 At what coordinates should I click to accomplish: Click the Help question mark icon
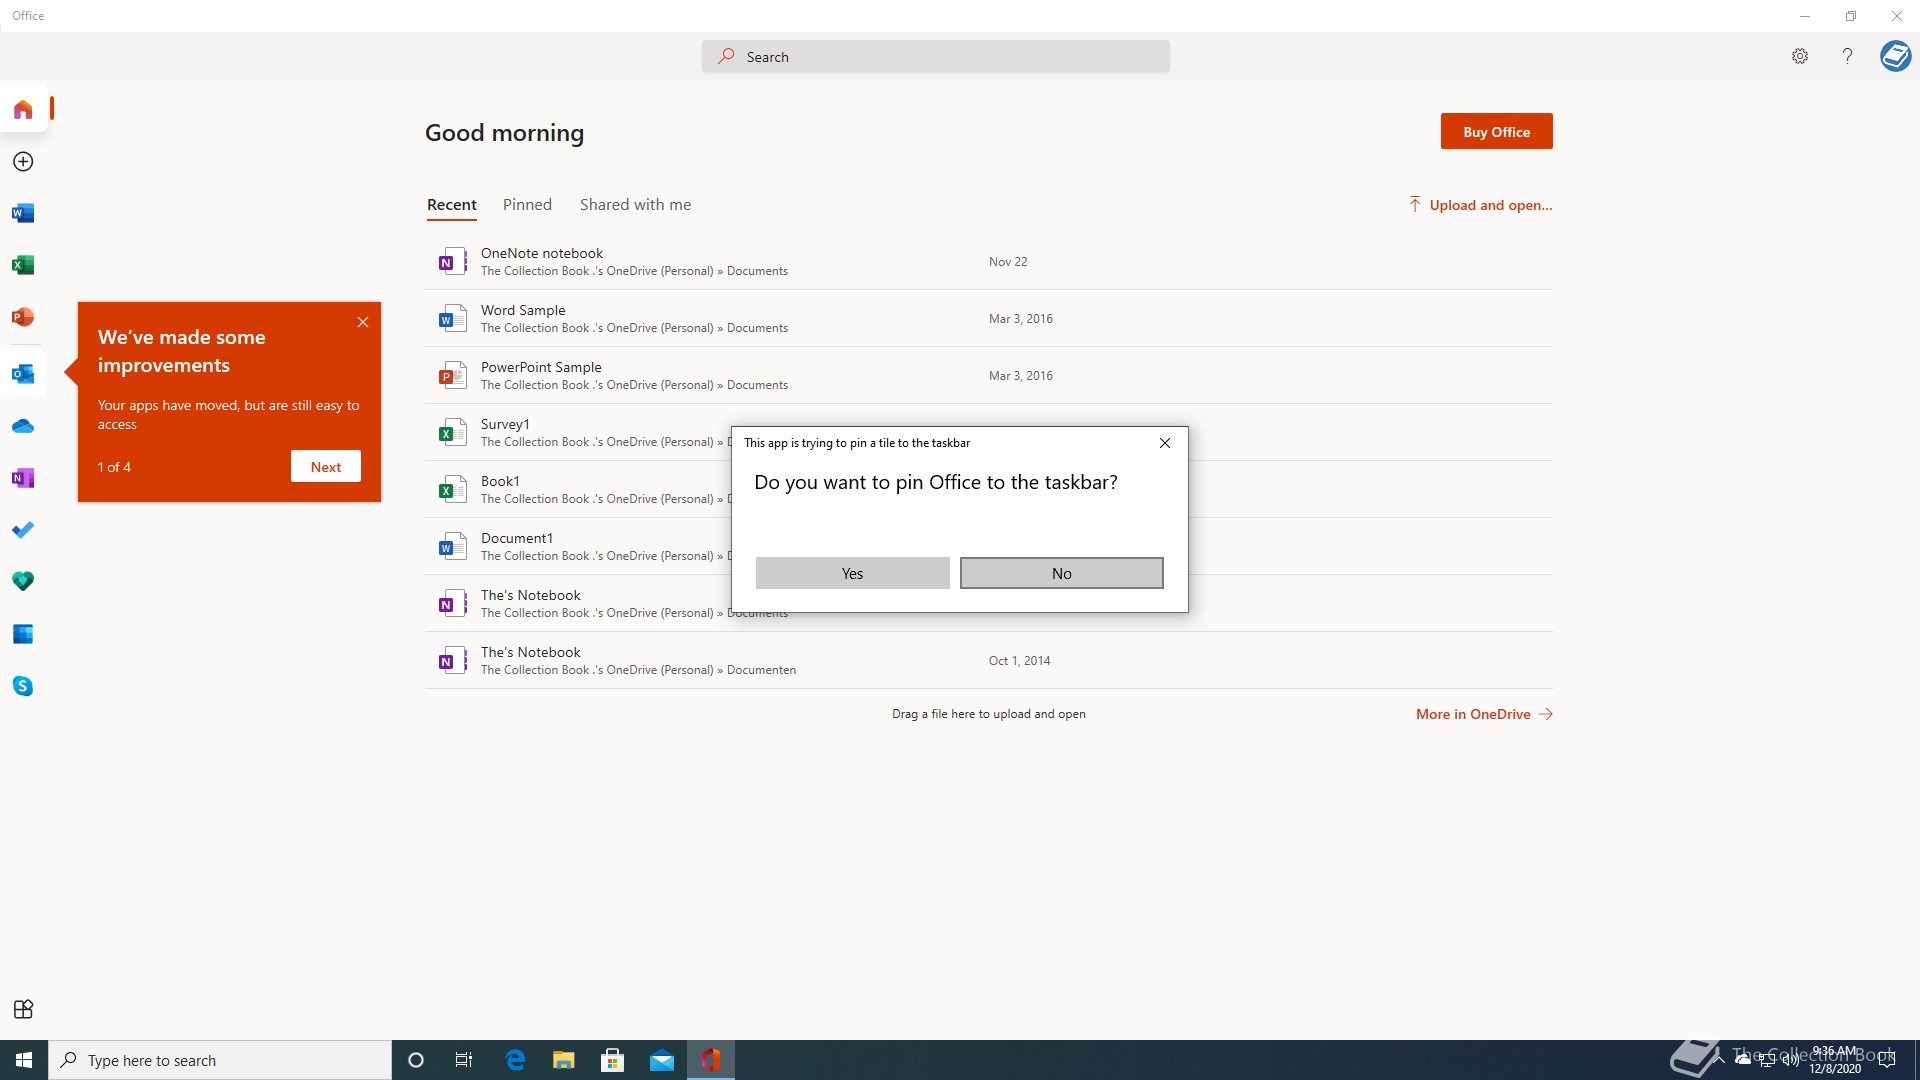pyautogui.click(x=1847, y=56)
